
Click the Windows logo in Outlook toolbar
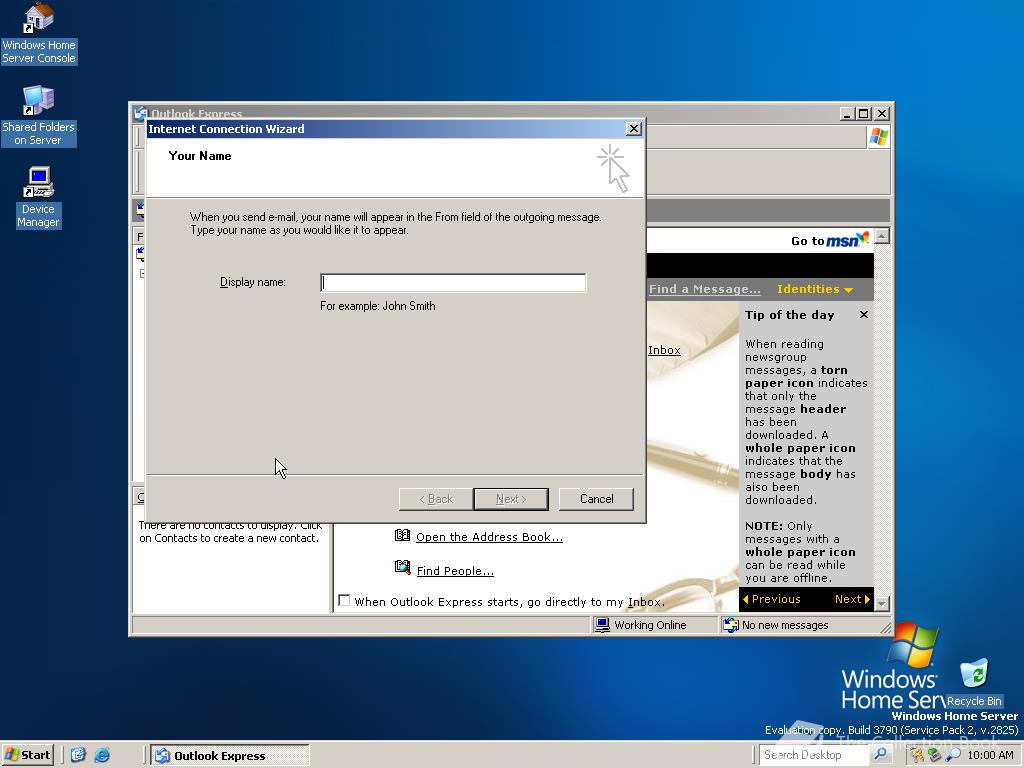pyautogui.click(x=878, y=137)
